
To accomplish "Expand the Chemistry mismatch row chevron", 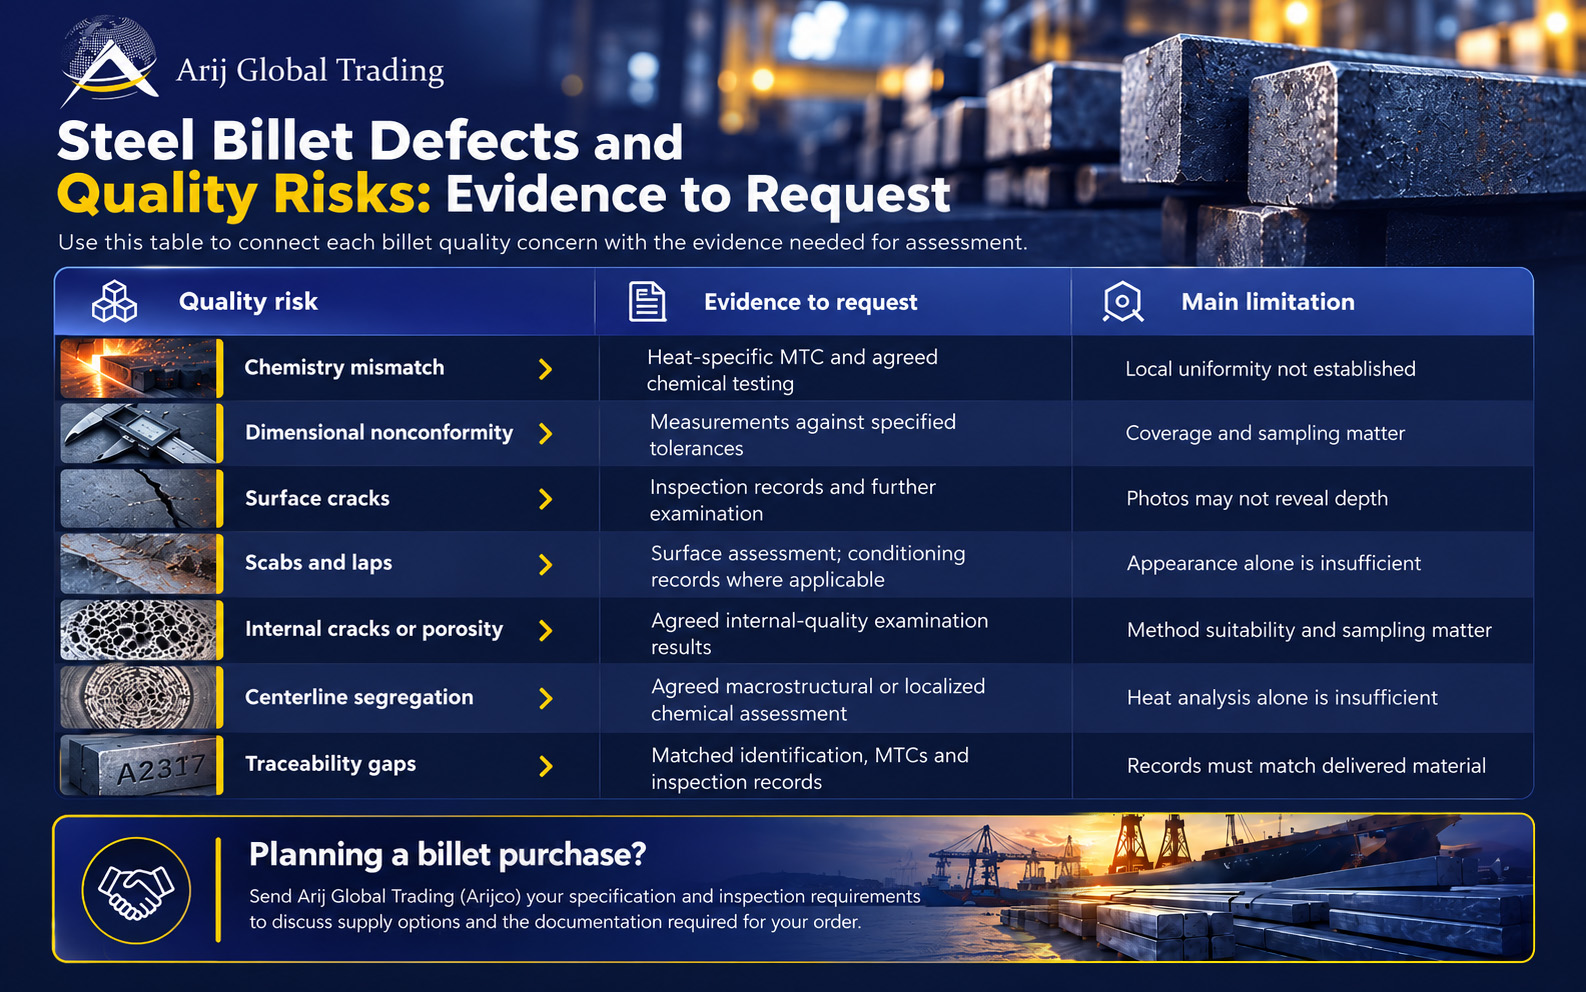I will point(545,369).
